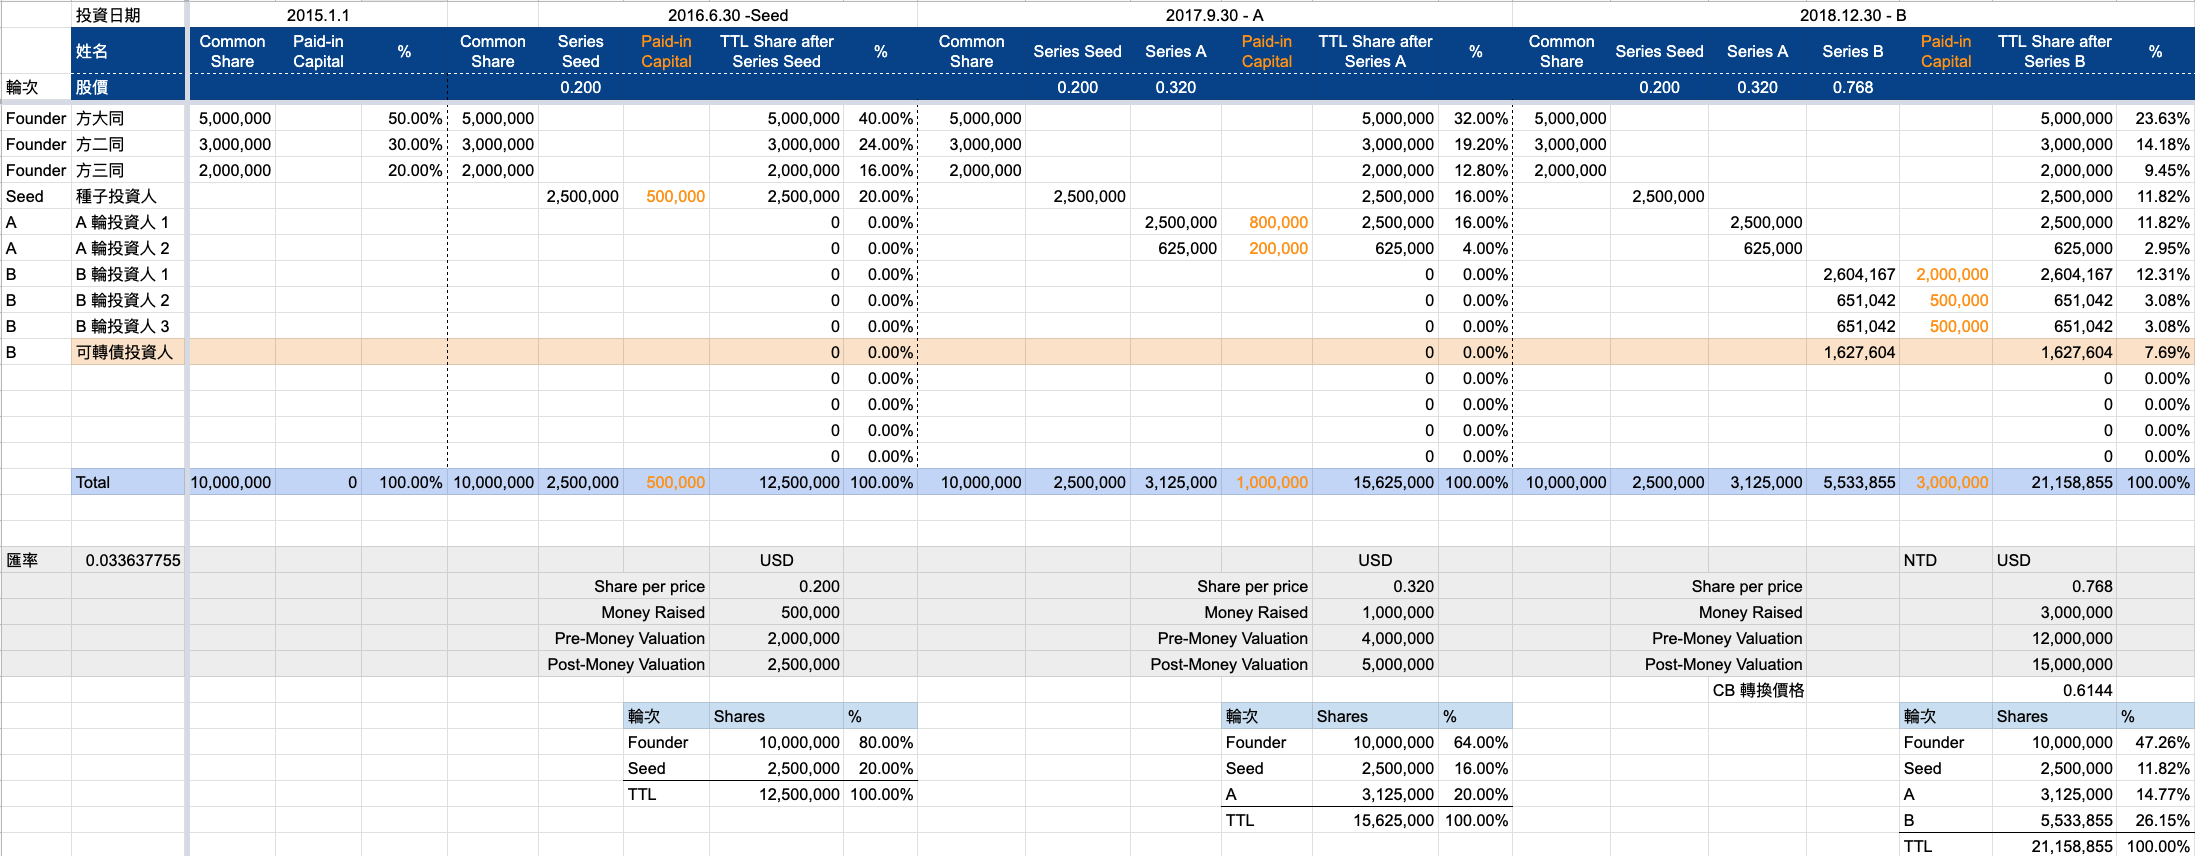Click the 2017.9.30 - A date header
Viewport: 2195px width, 856px height.
click(1214, 15)
